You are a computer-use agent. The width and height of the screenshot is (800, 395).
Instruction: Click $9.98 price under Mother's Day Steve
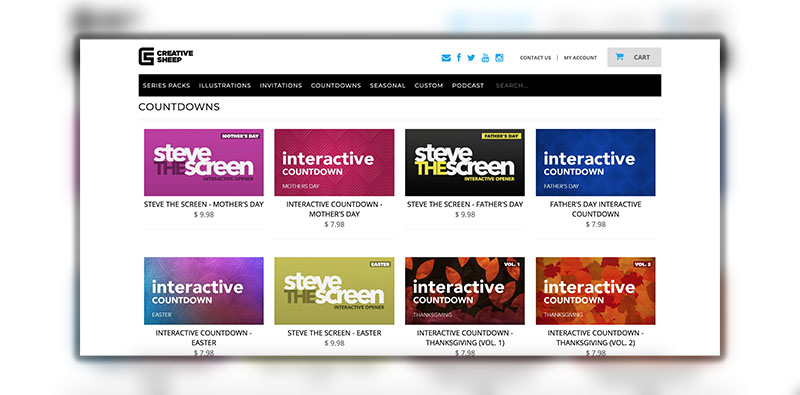(204, 214)
